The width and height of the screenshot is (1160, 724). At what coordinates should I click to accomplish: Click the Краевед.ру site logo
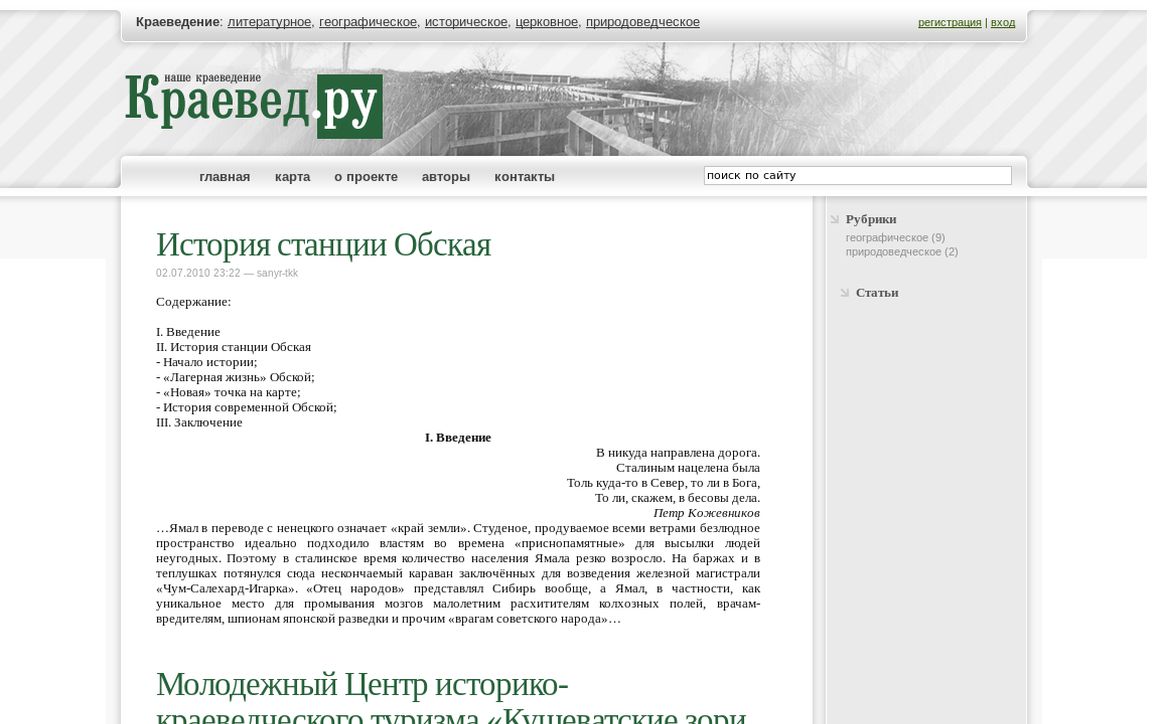click(254, 104)
